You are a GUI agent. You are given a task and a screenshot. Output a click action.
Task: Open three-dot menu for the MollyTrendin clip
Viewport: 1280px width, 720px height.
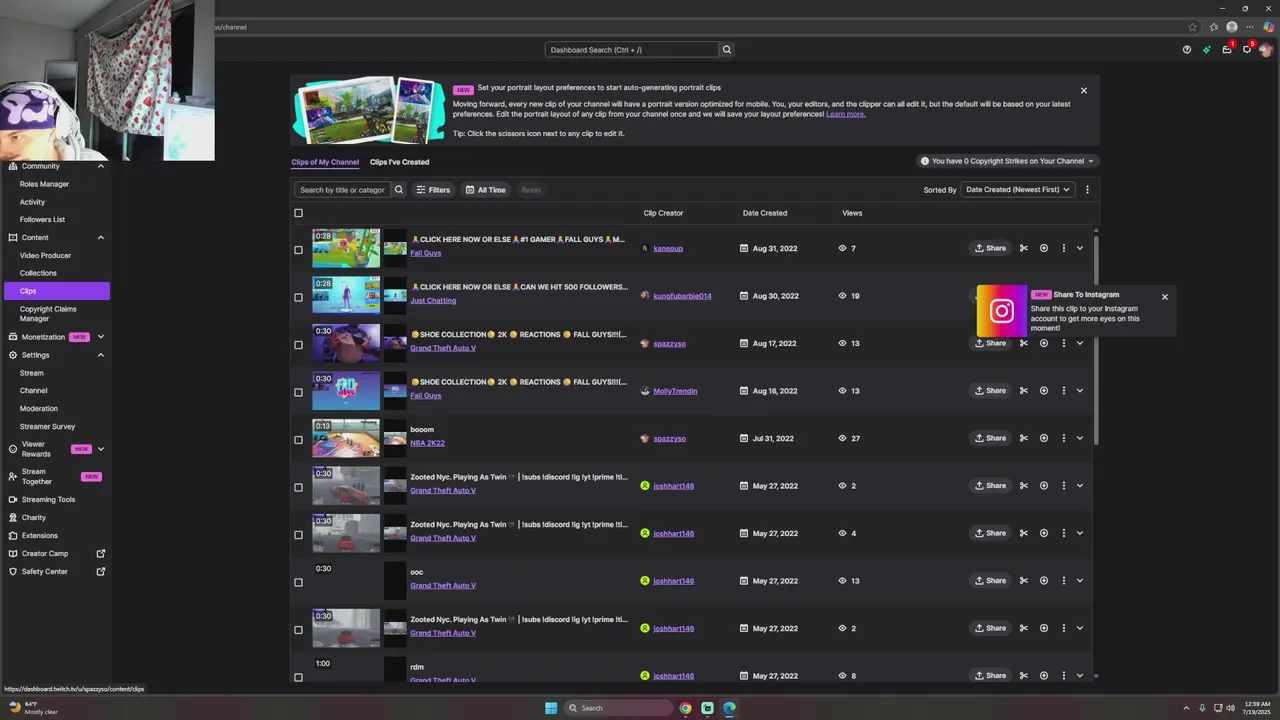[x=1064, y=391]
